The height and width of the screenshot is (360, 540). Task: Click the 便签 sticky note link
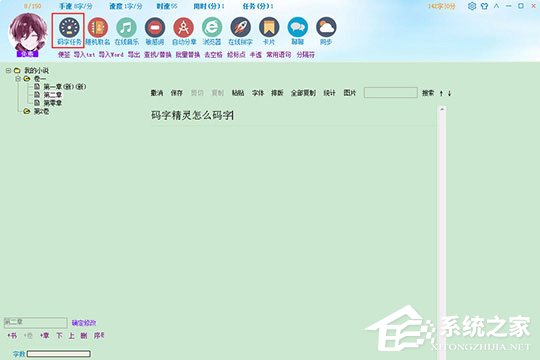tap(64, 54)
